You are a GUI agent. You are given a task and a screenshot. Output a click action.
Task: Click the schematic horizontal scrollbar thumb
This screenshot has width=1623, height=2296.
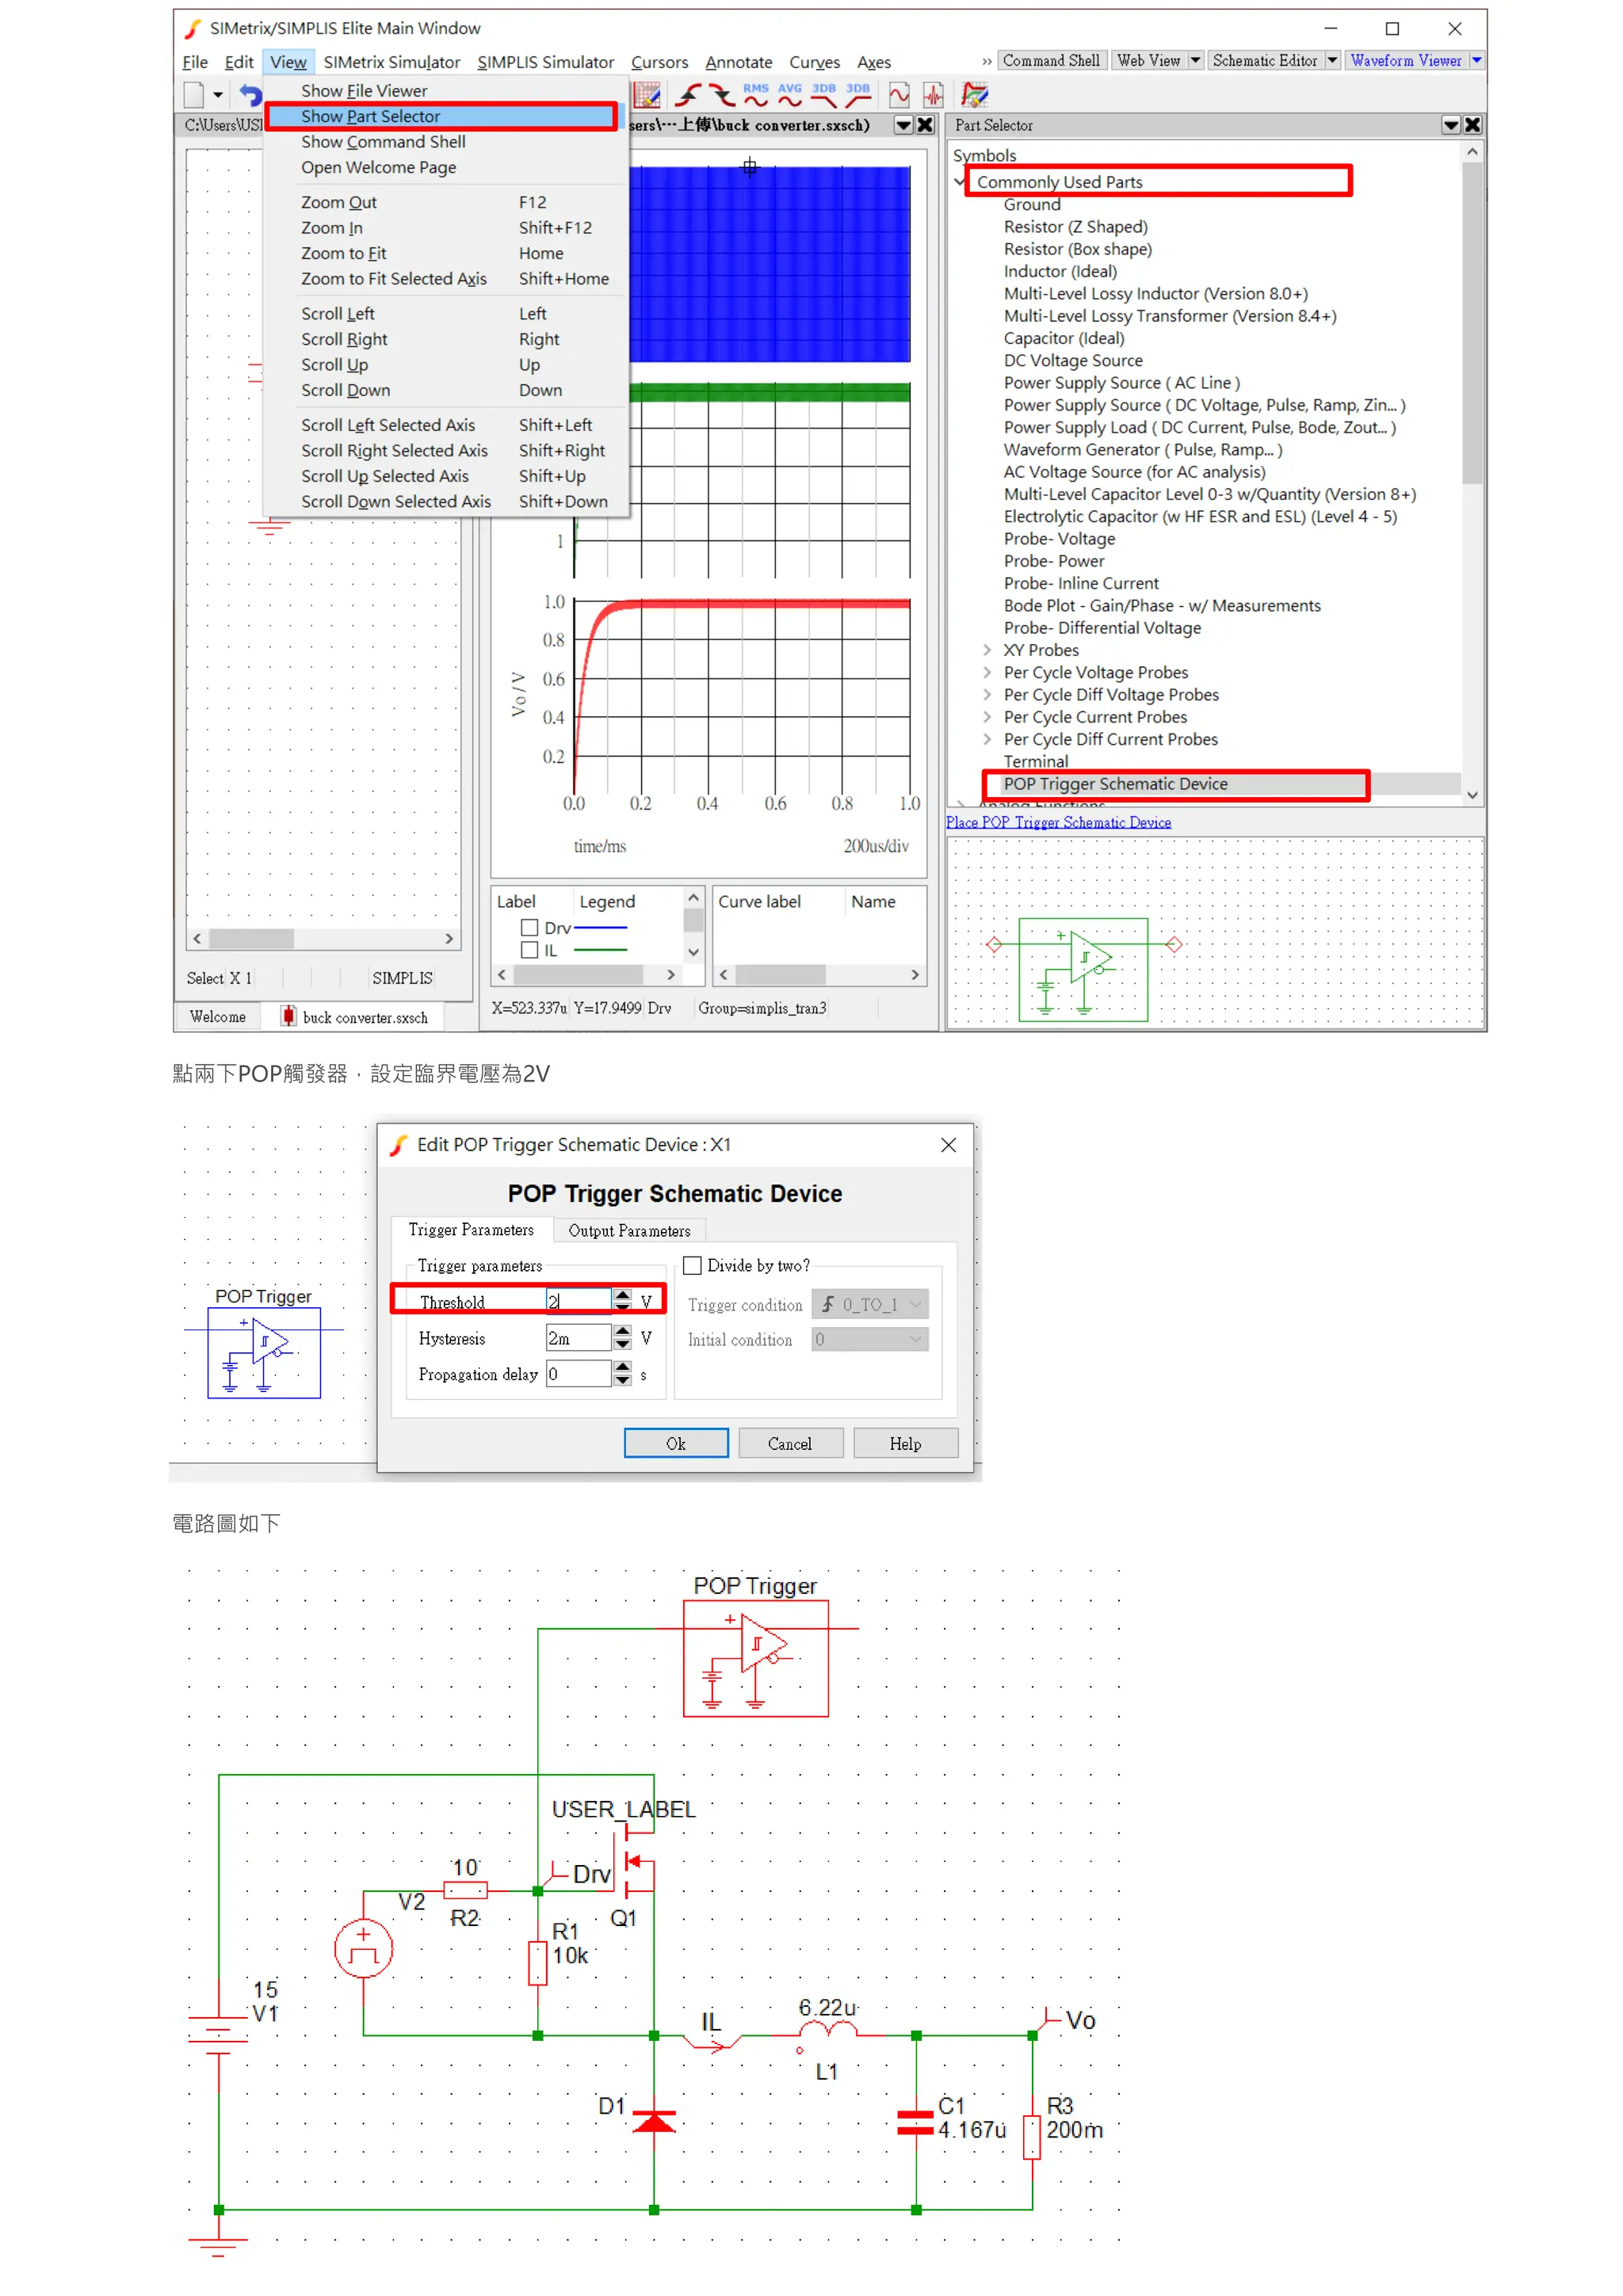pos(251,938)
